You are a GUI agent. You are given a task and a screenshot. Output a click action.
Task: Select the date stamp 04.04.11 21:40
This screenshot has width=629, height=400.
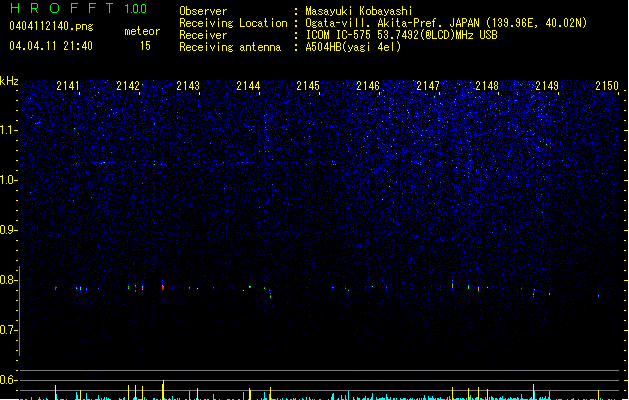point(51,46)
